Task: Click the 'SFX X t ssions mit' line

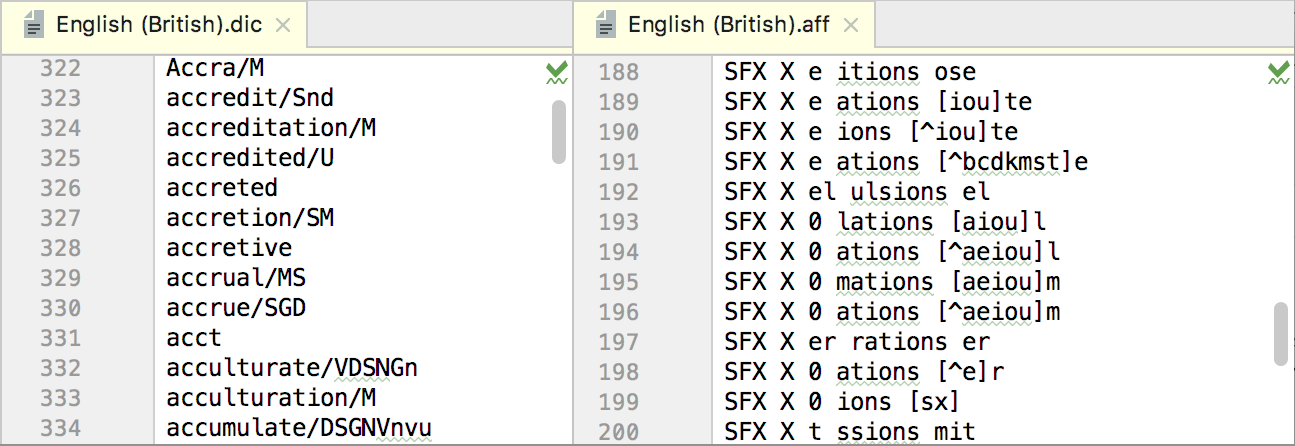Action: [x=850, y=432]
